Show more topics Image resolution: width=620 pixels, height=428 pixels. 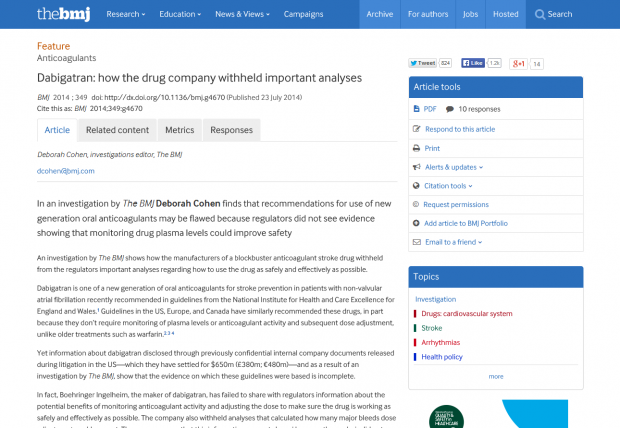click(496, 377)
